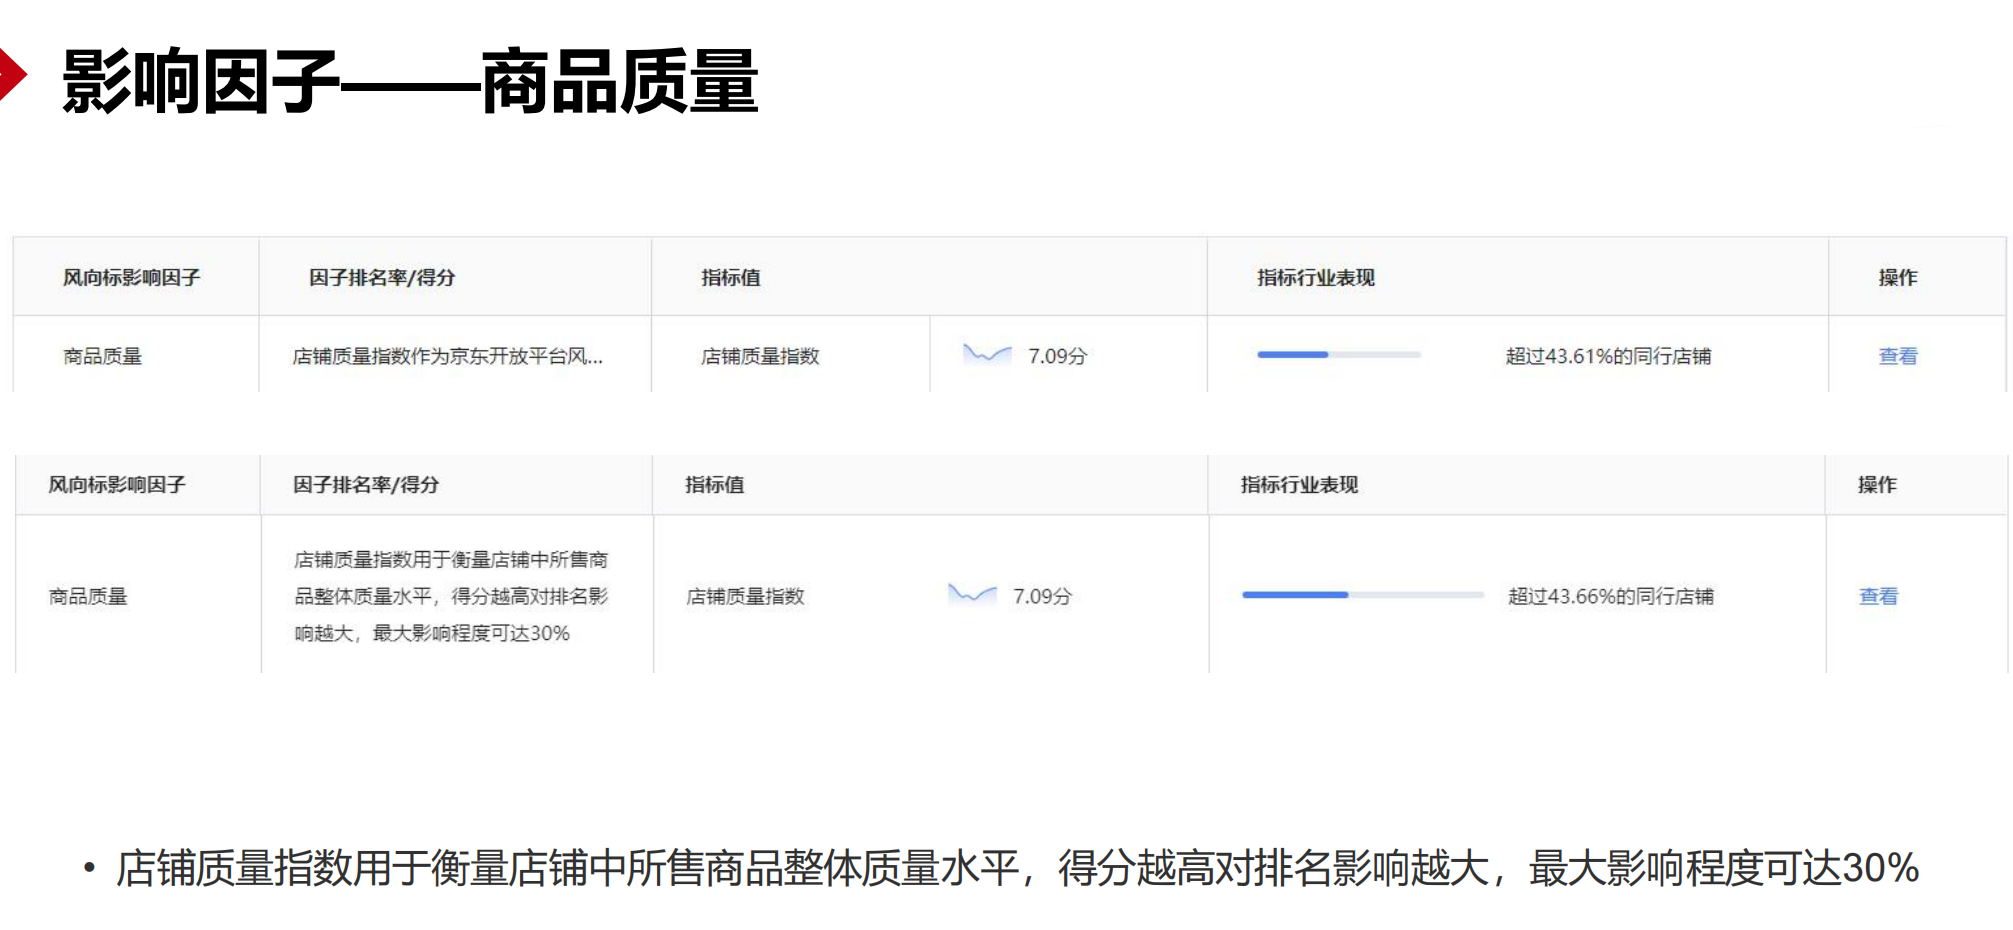Click 商品质量 cell in lower table
Screen dimensions: 2013x930
tap(88, 596)
